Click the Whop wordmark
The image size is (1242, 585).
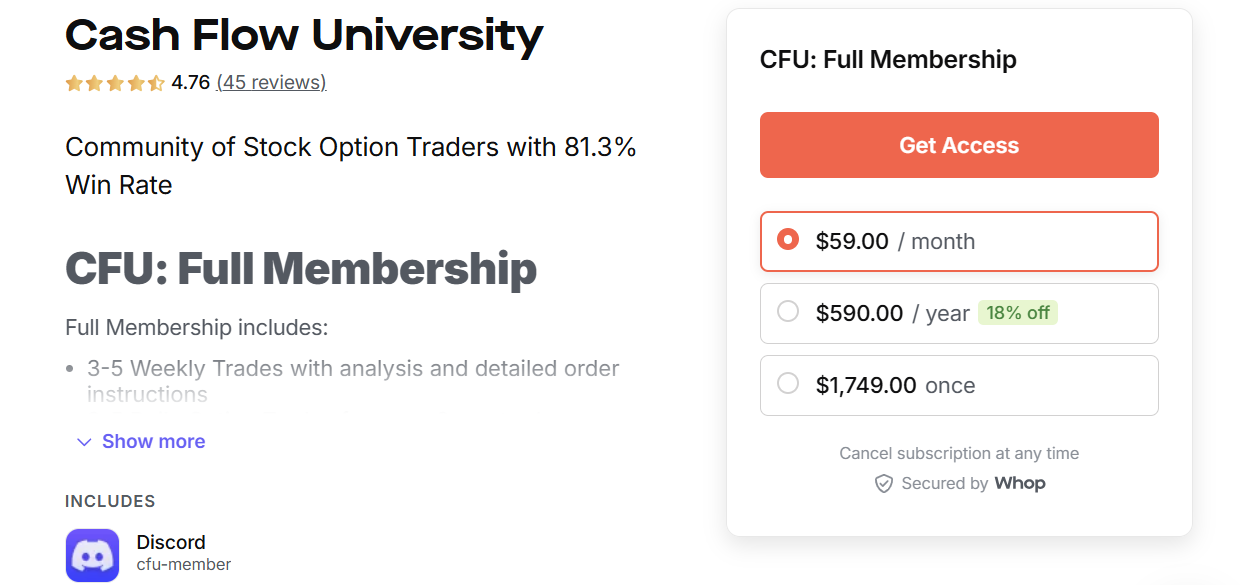1020,483
